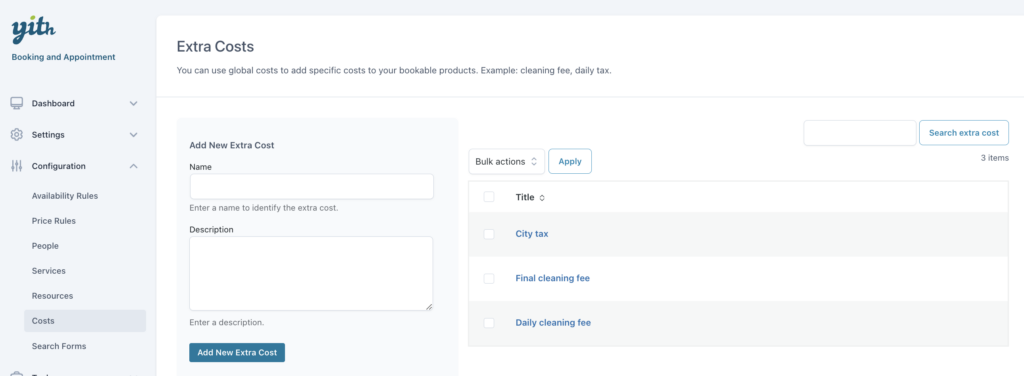
Task: Click the Booking and Appointment label
Action: pyautogui.click(x=63, y=57)
